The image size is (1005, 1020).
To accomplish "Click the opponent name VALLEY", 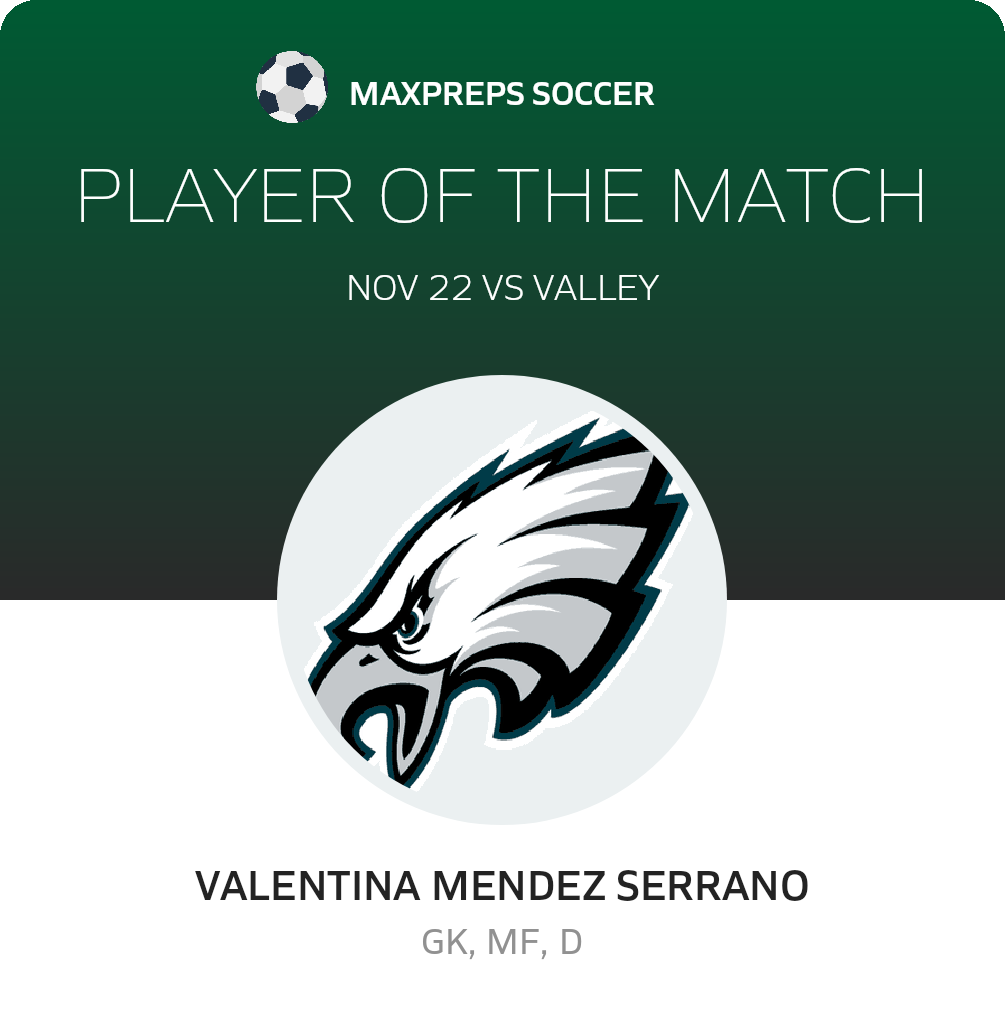I will [596, 288].
